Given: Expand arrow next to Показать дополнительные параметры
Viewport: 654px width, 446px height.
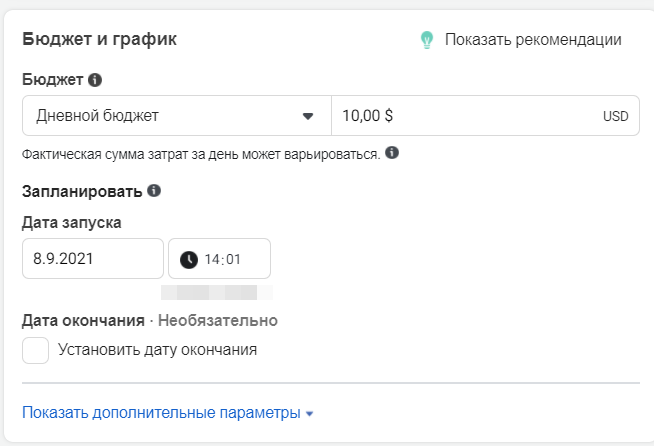Looking at the screenshot, I should coord(310,413).
